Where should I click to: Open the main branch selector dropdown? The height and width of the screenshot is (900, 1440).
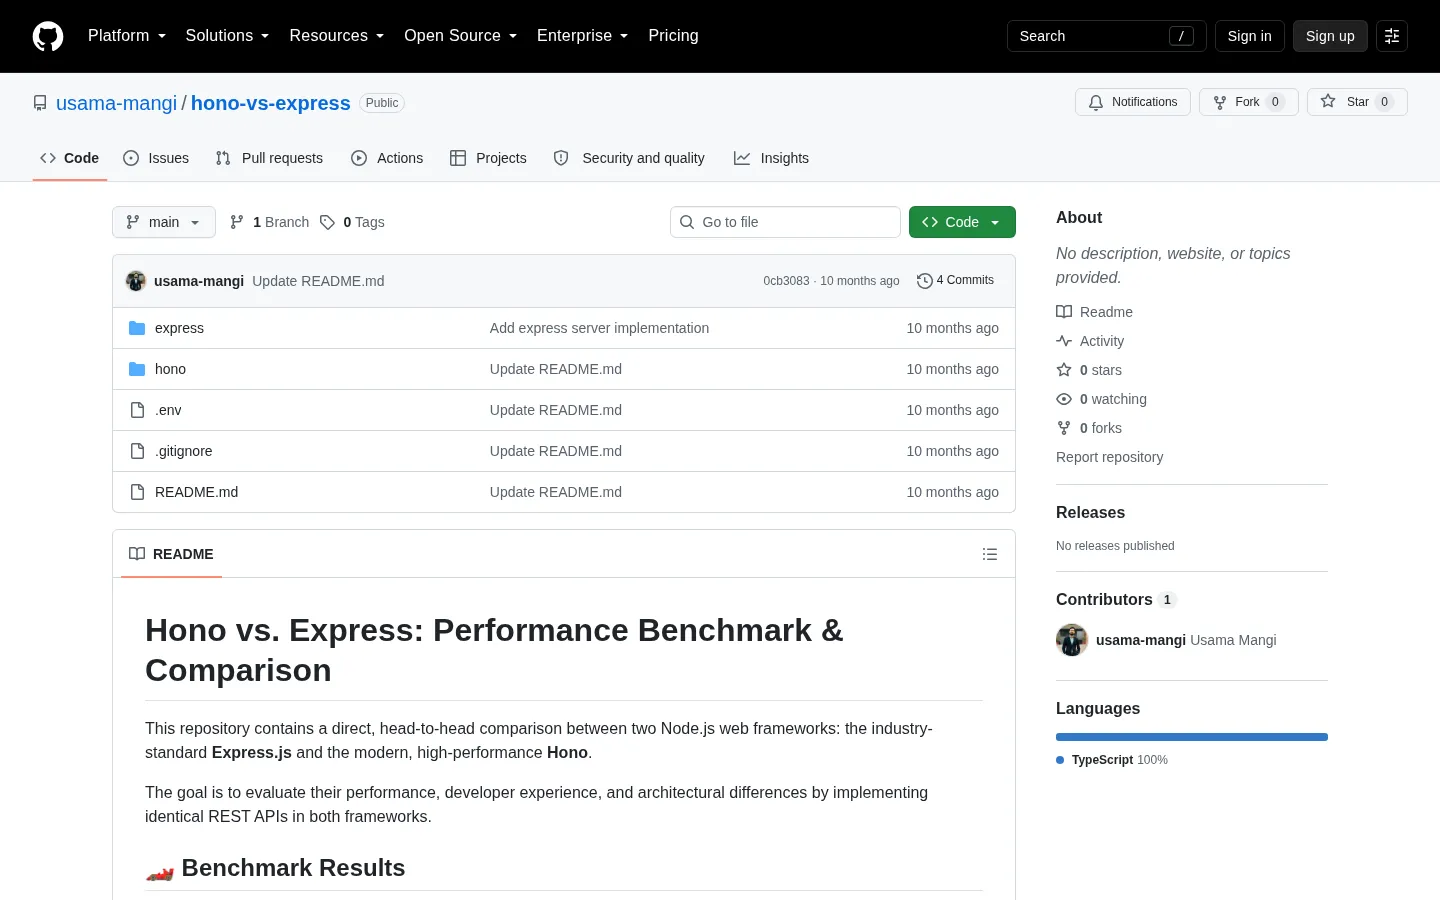click(164, 222)
